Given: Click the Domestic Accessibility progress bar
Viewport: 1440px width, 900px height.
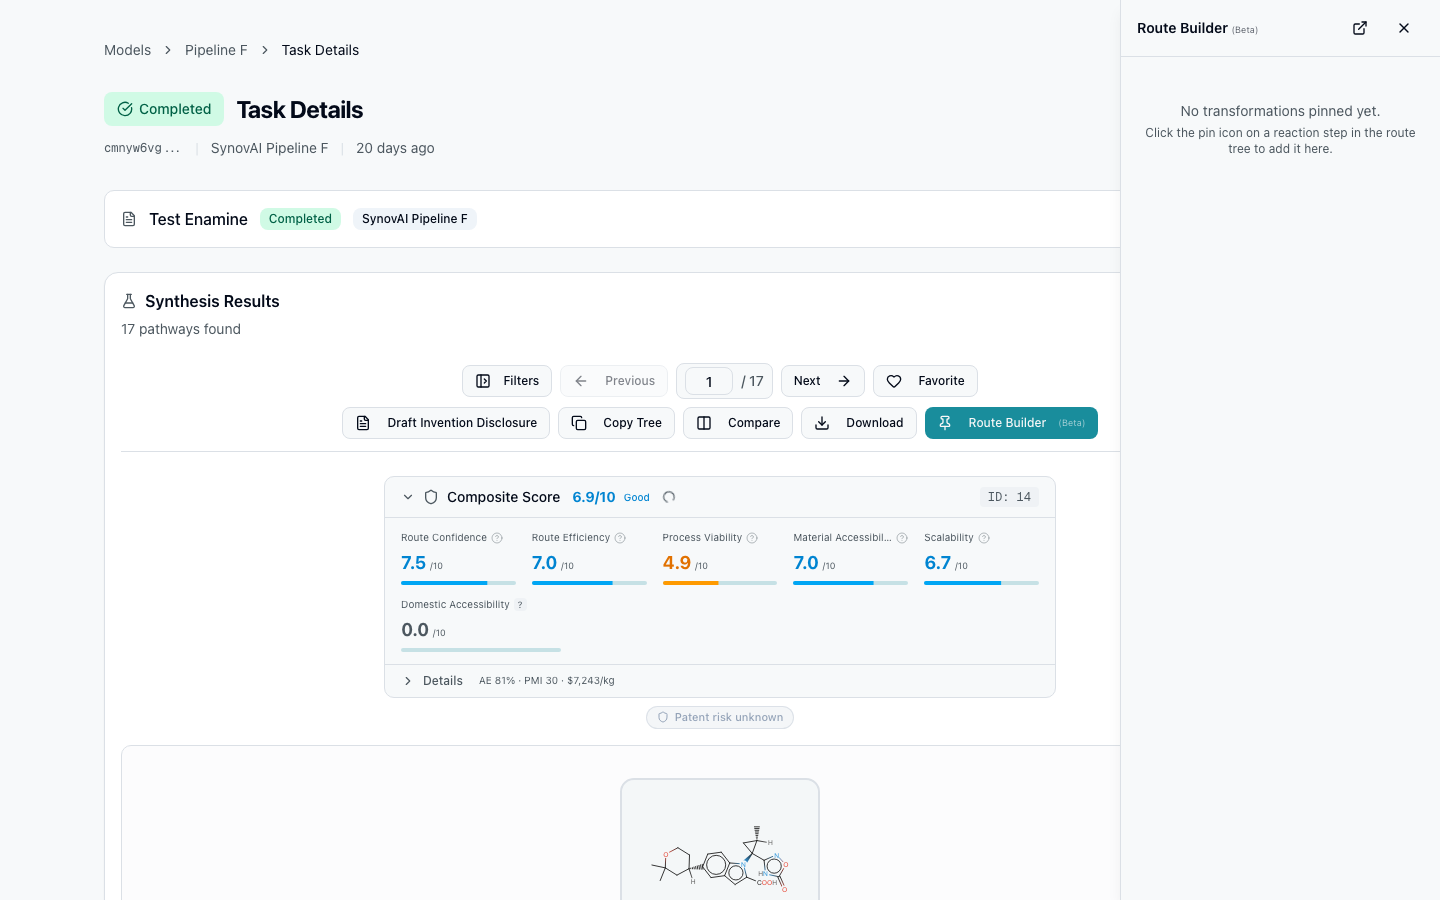Looking at the screenshot, I should click(481, 650).
